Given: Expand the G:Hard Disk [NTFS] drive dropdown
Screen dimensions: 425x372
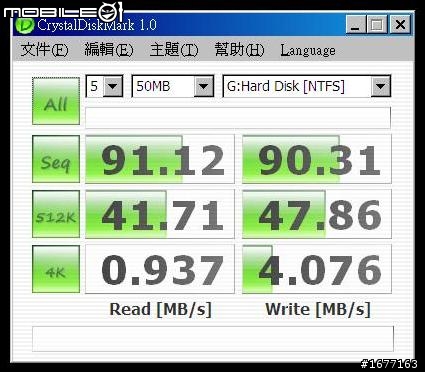Looking at the screenshot, I should 381,86.
